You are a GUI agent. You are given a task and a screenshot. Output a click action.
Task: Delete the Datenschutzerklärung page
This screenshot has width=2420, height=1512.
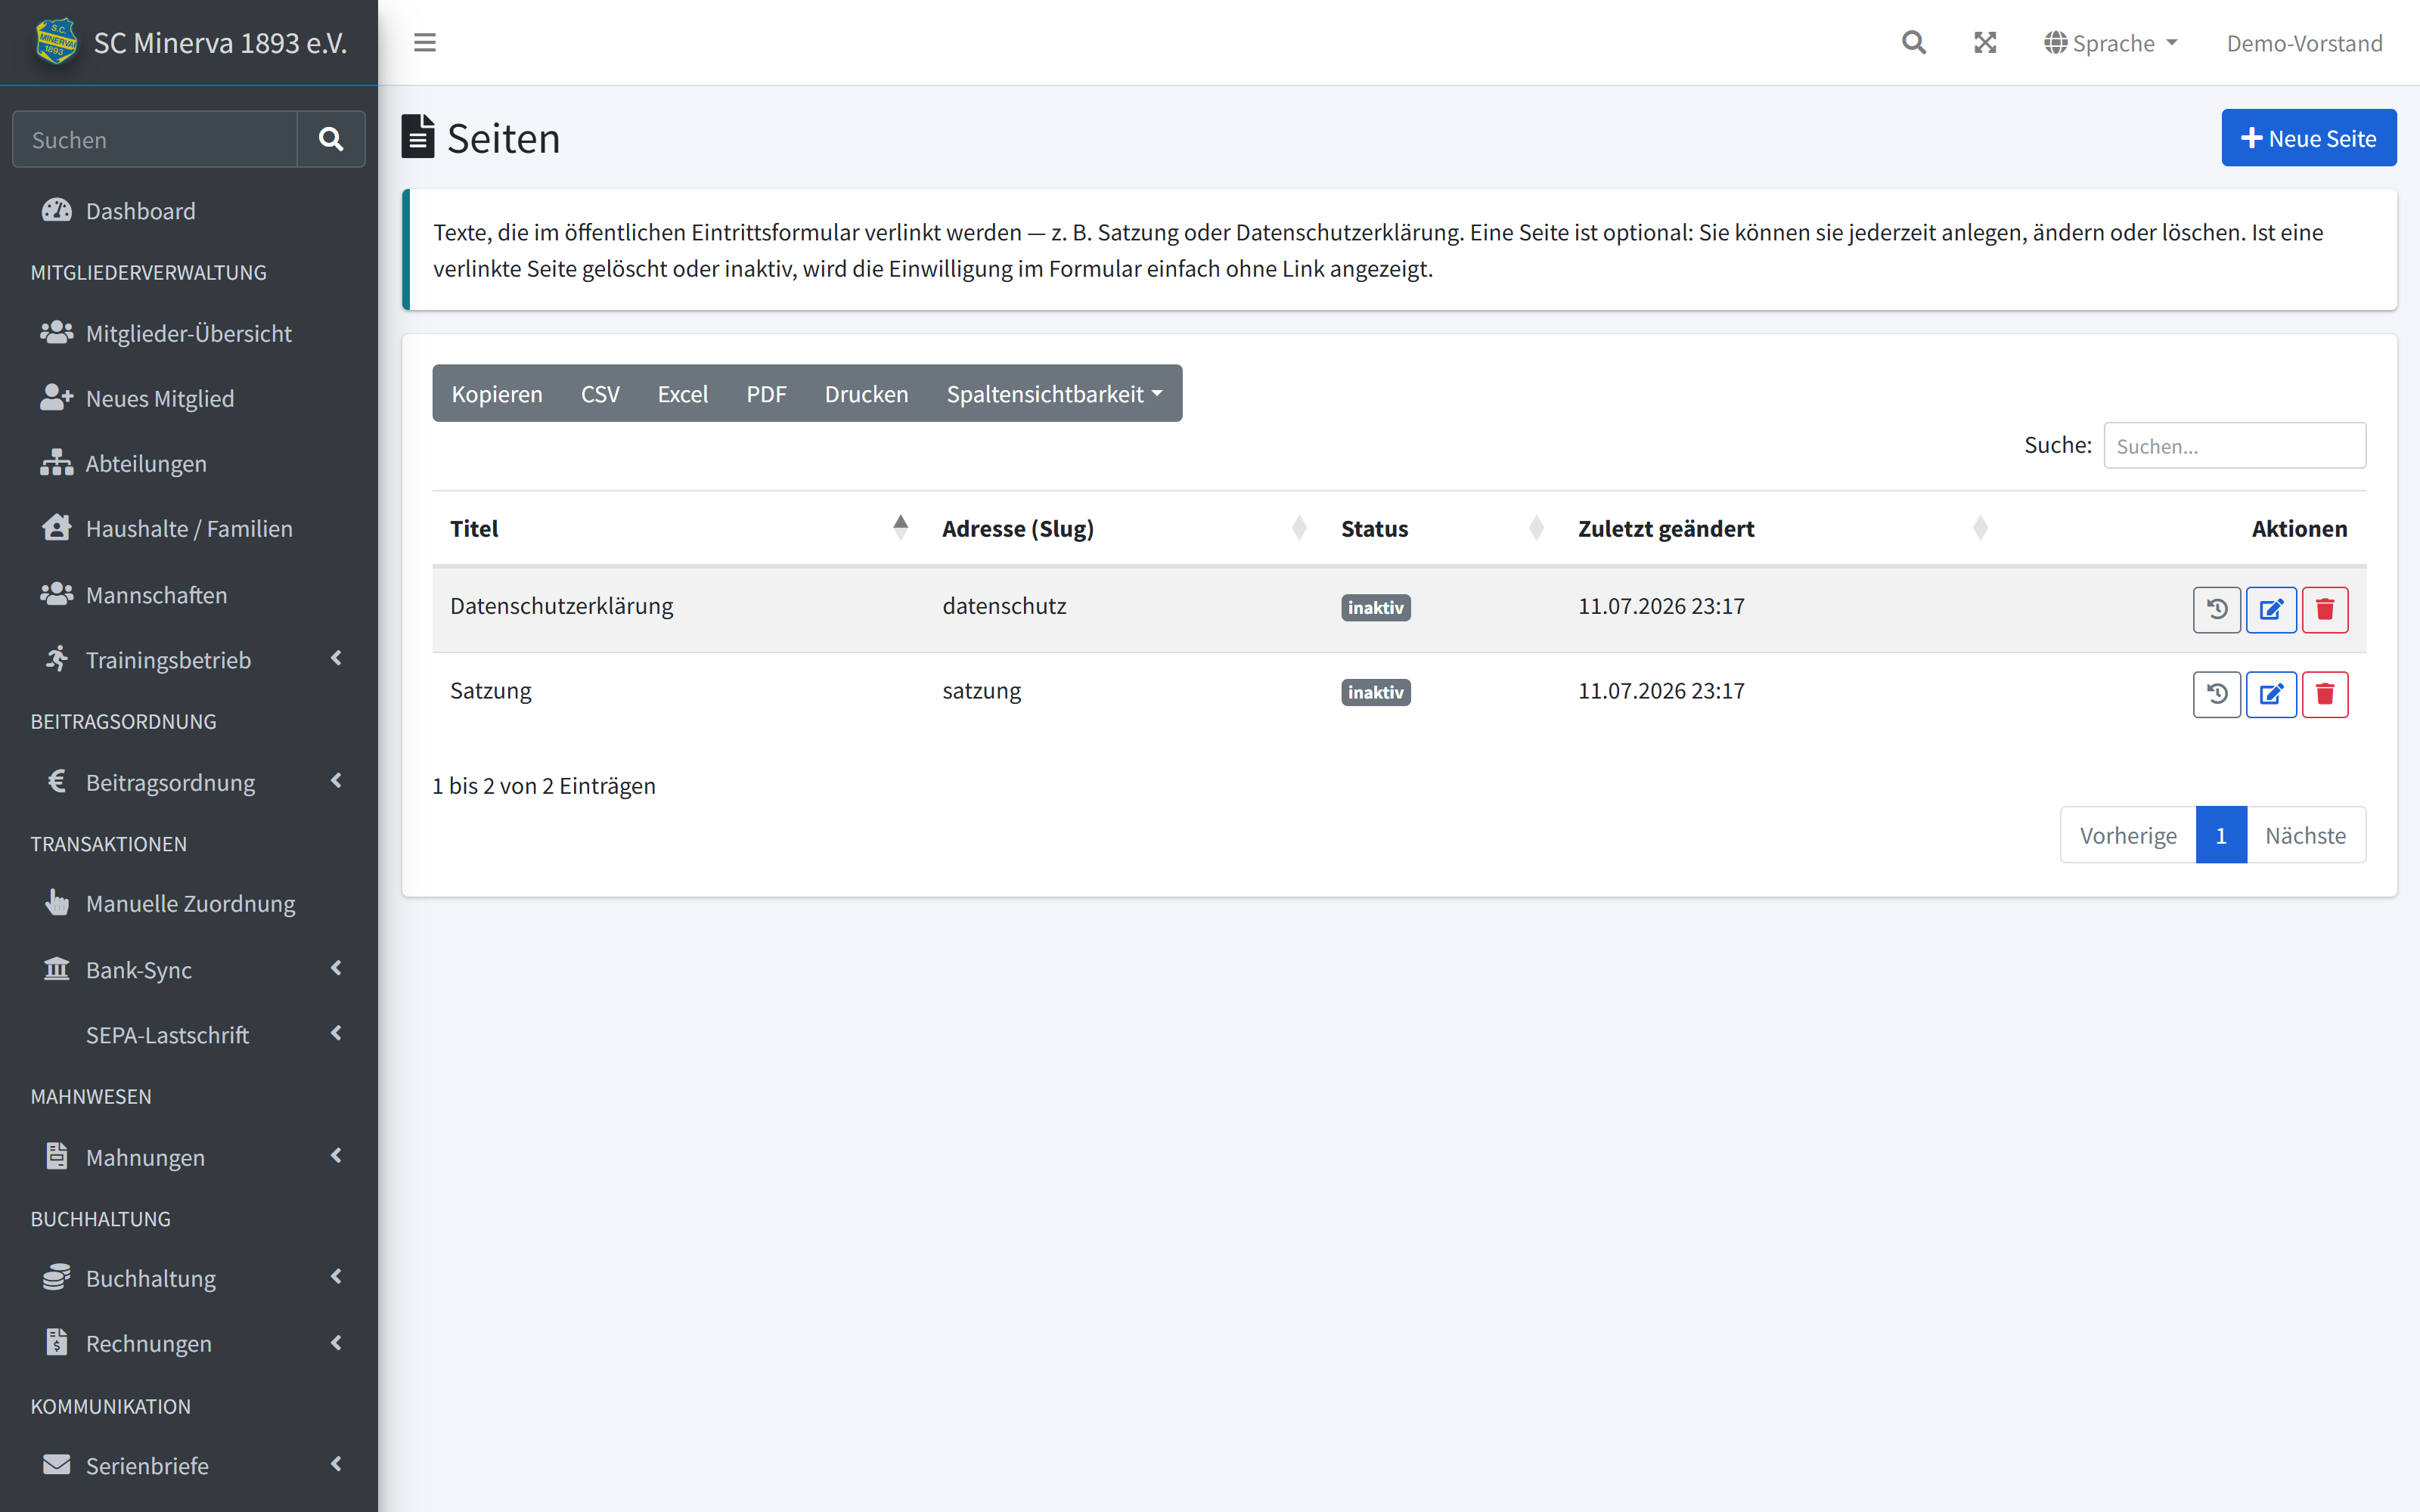coord(2325,609)
